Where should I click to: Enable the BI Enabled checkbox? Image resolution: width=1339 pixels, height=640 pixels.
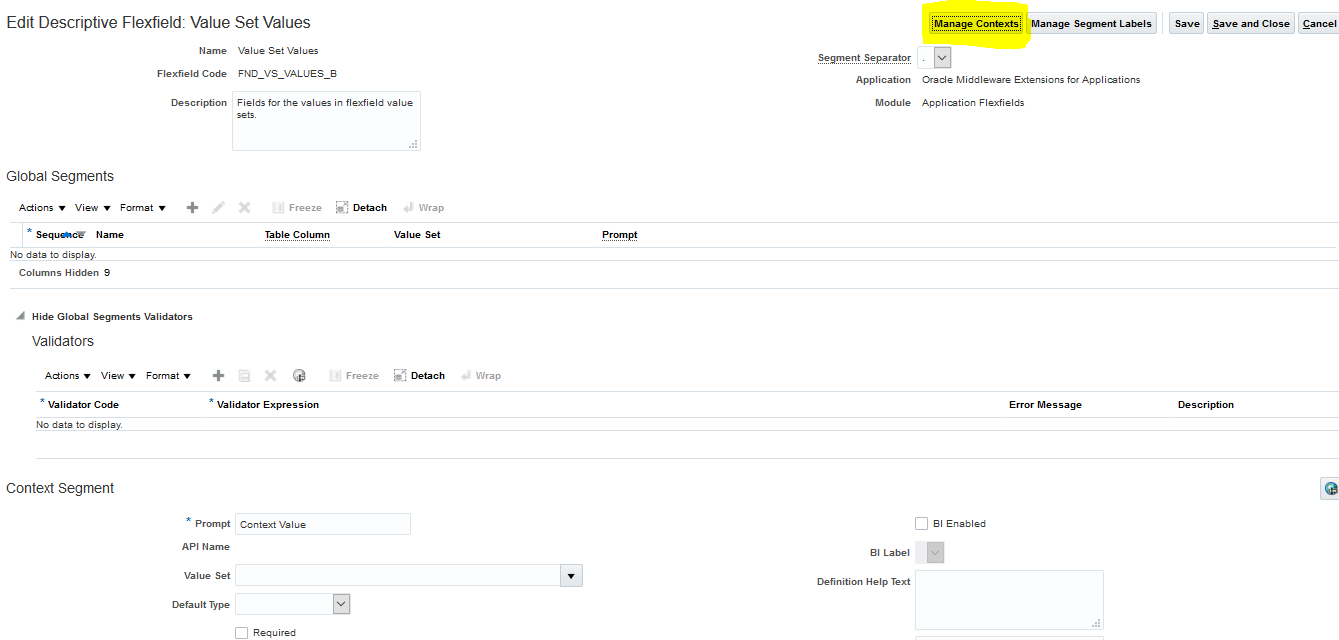click(921, 523)
